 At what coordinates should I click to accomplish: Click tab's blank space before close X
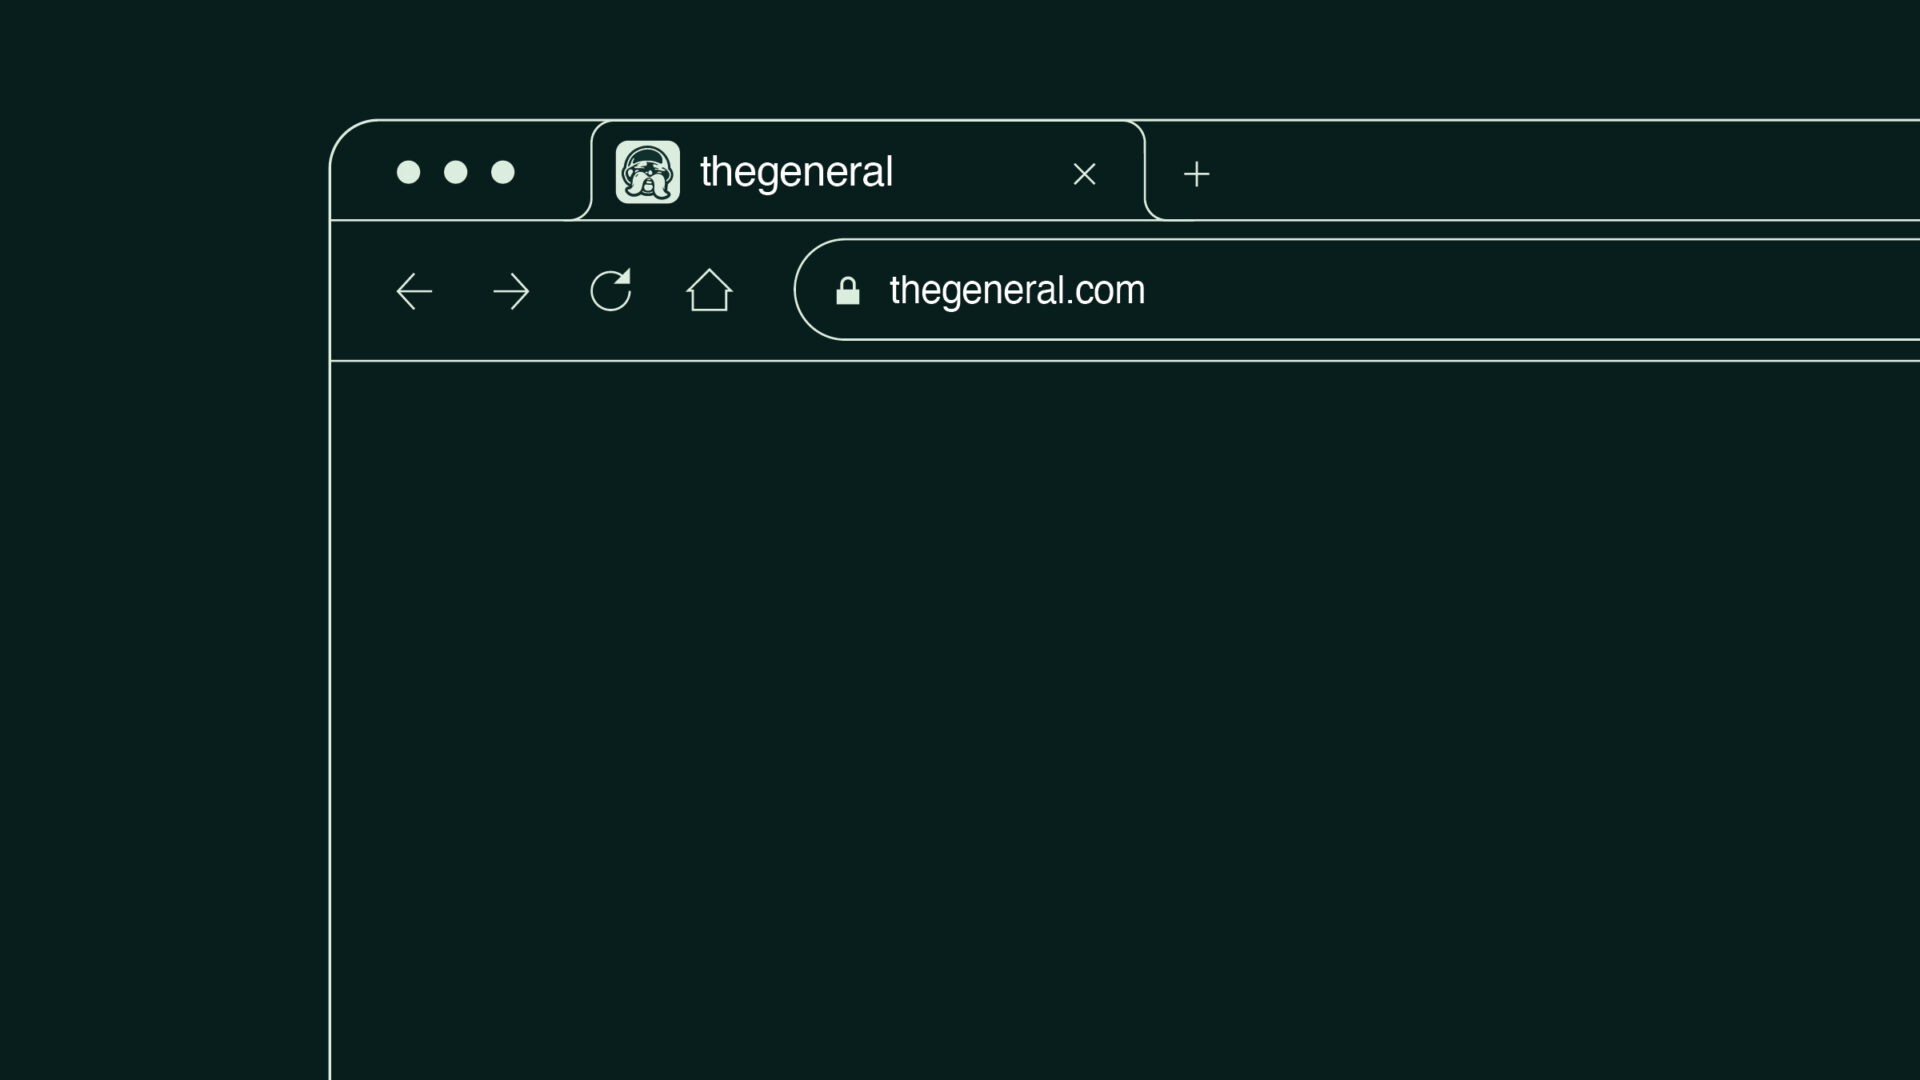[980, 172]
